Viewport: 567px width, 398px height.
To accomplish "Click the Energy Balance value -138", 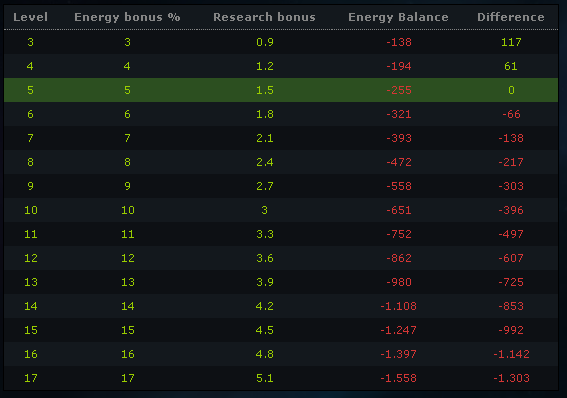I will (x=399, y=42).
